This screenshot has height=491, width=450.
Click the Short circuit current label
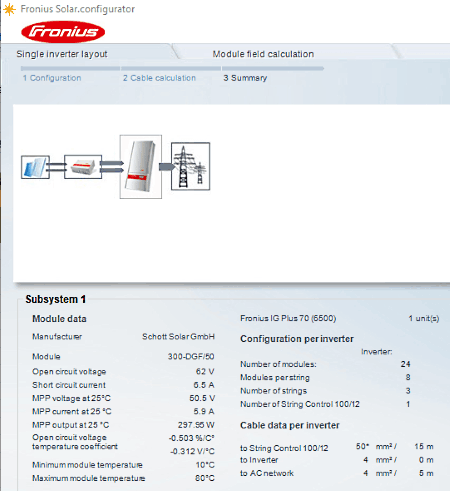coord(69,385)
